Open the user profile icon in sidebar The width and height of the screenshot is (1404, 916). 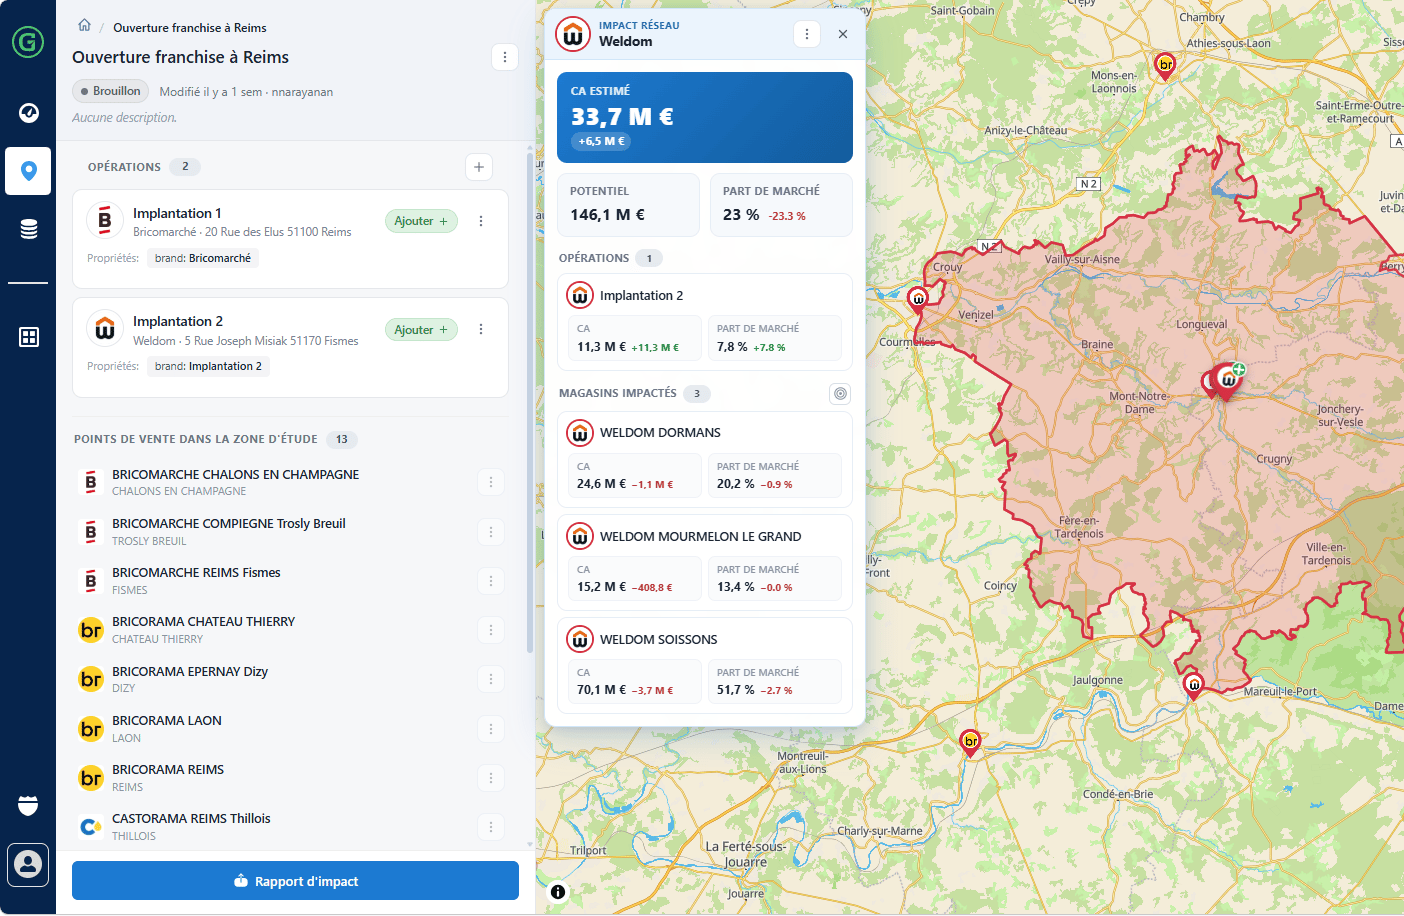point(28,864)
